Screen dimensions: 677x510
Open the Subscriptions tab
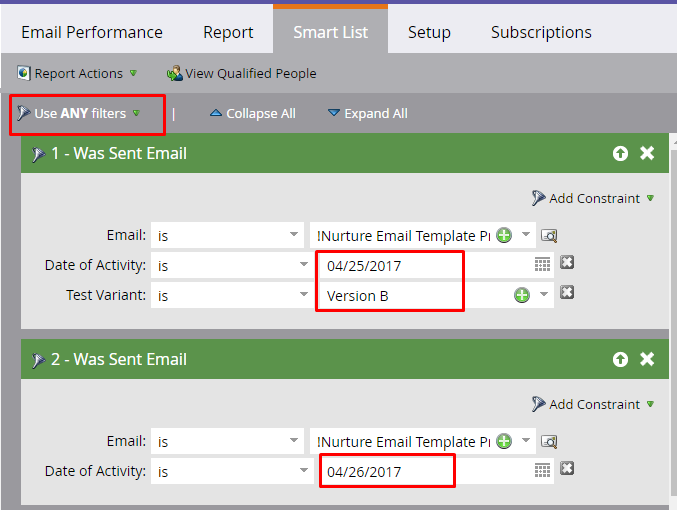tap(541, 32)
